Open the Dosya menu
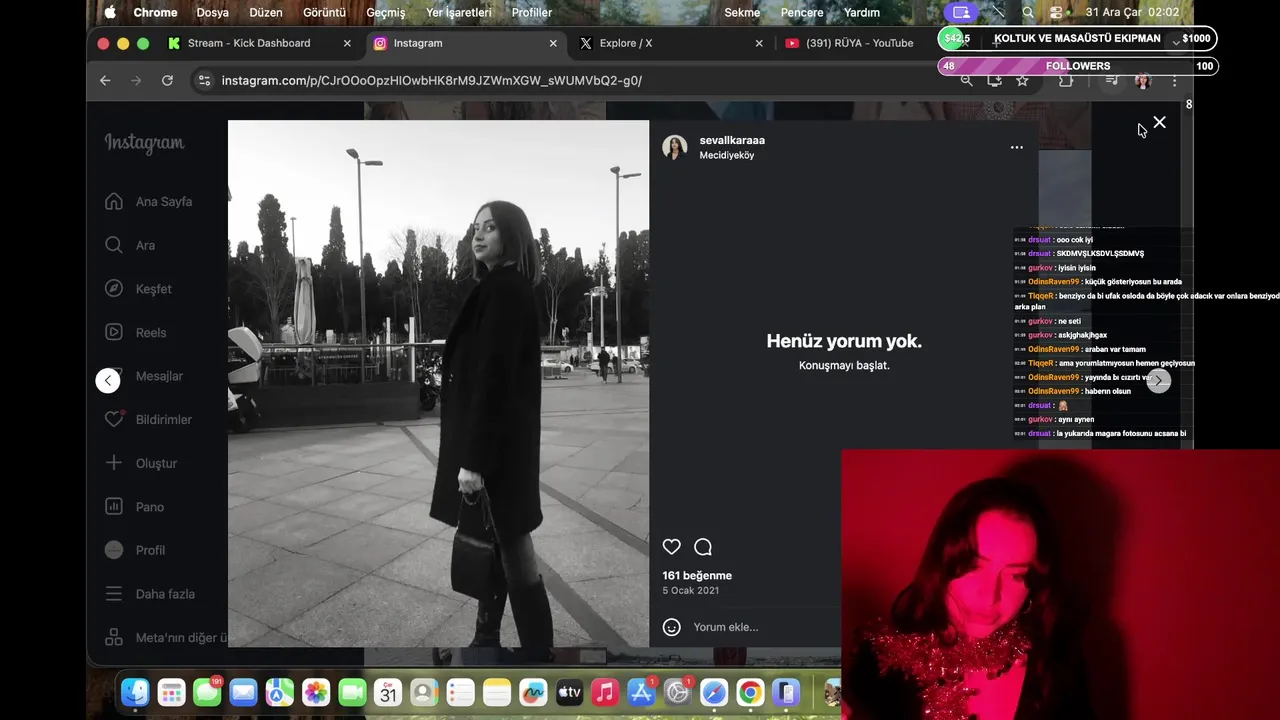Viewport: 1280px width, 720px height. pyautogui.click(x=212, y=12)
